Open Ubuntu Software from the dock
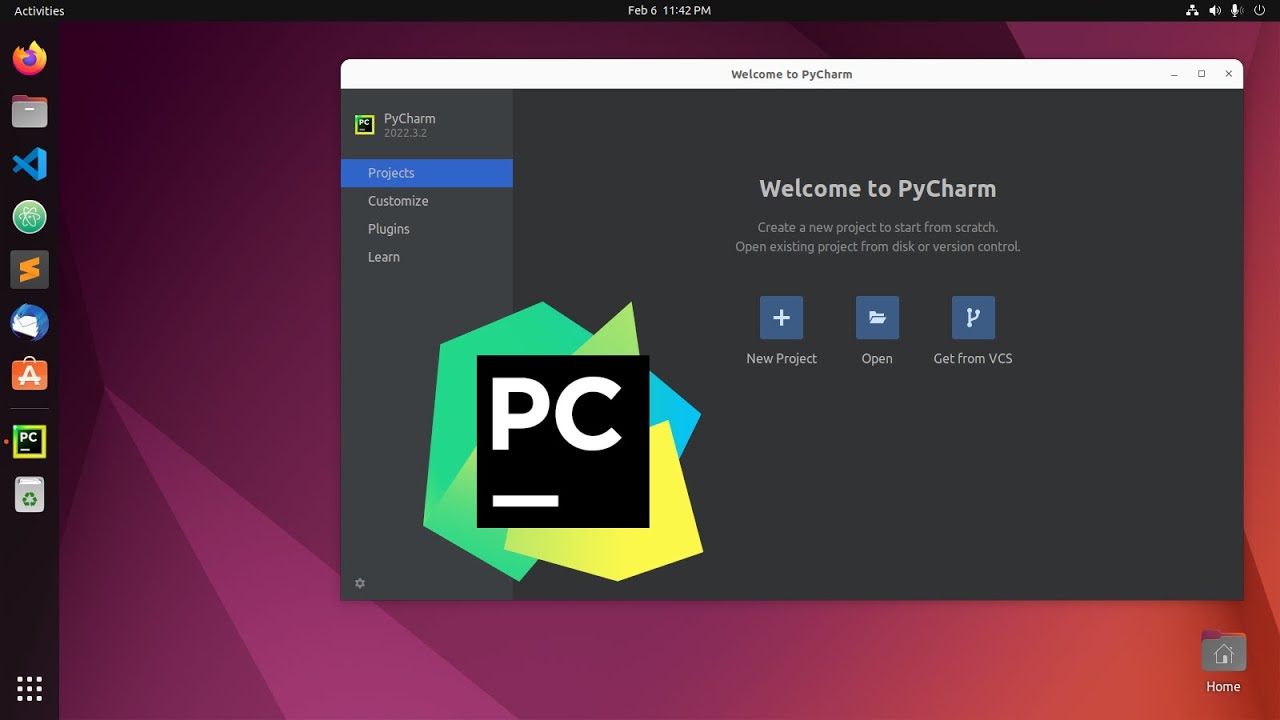Image resolution: width=1280 pixels, height=720 pixels. point(30,375)
